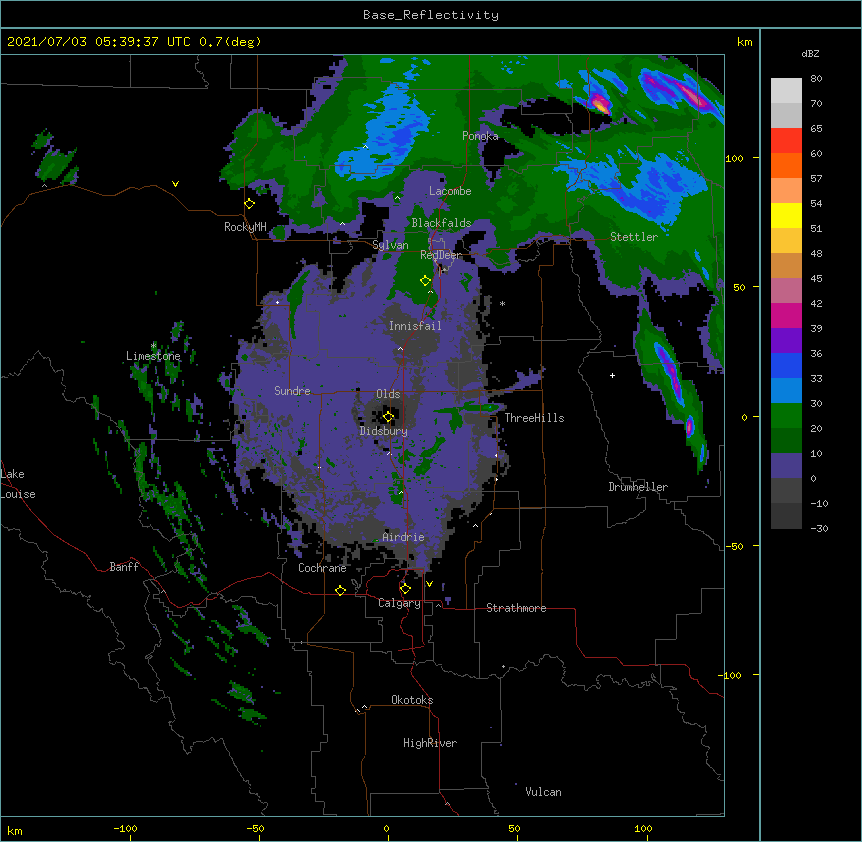
Task: Click the Olds city label
Action: [388, 394]
